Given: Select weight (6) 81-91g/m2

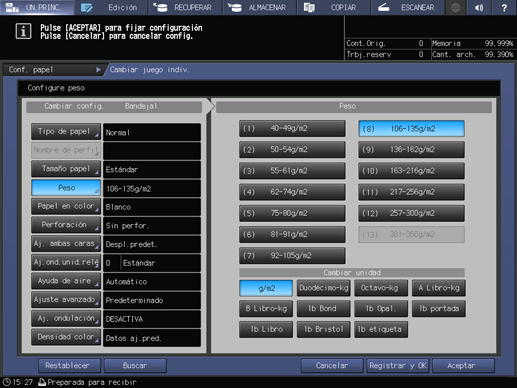Looking at the screenshot, I should pyautogui.click(x=292, y=235).
